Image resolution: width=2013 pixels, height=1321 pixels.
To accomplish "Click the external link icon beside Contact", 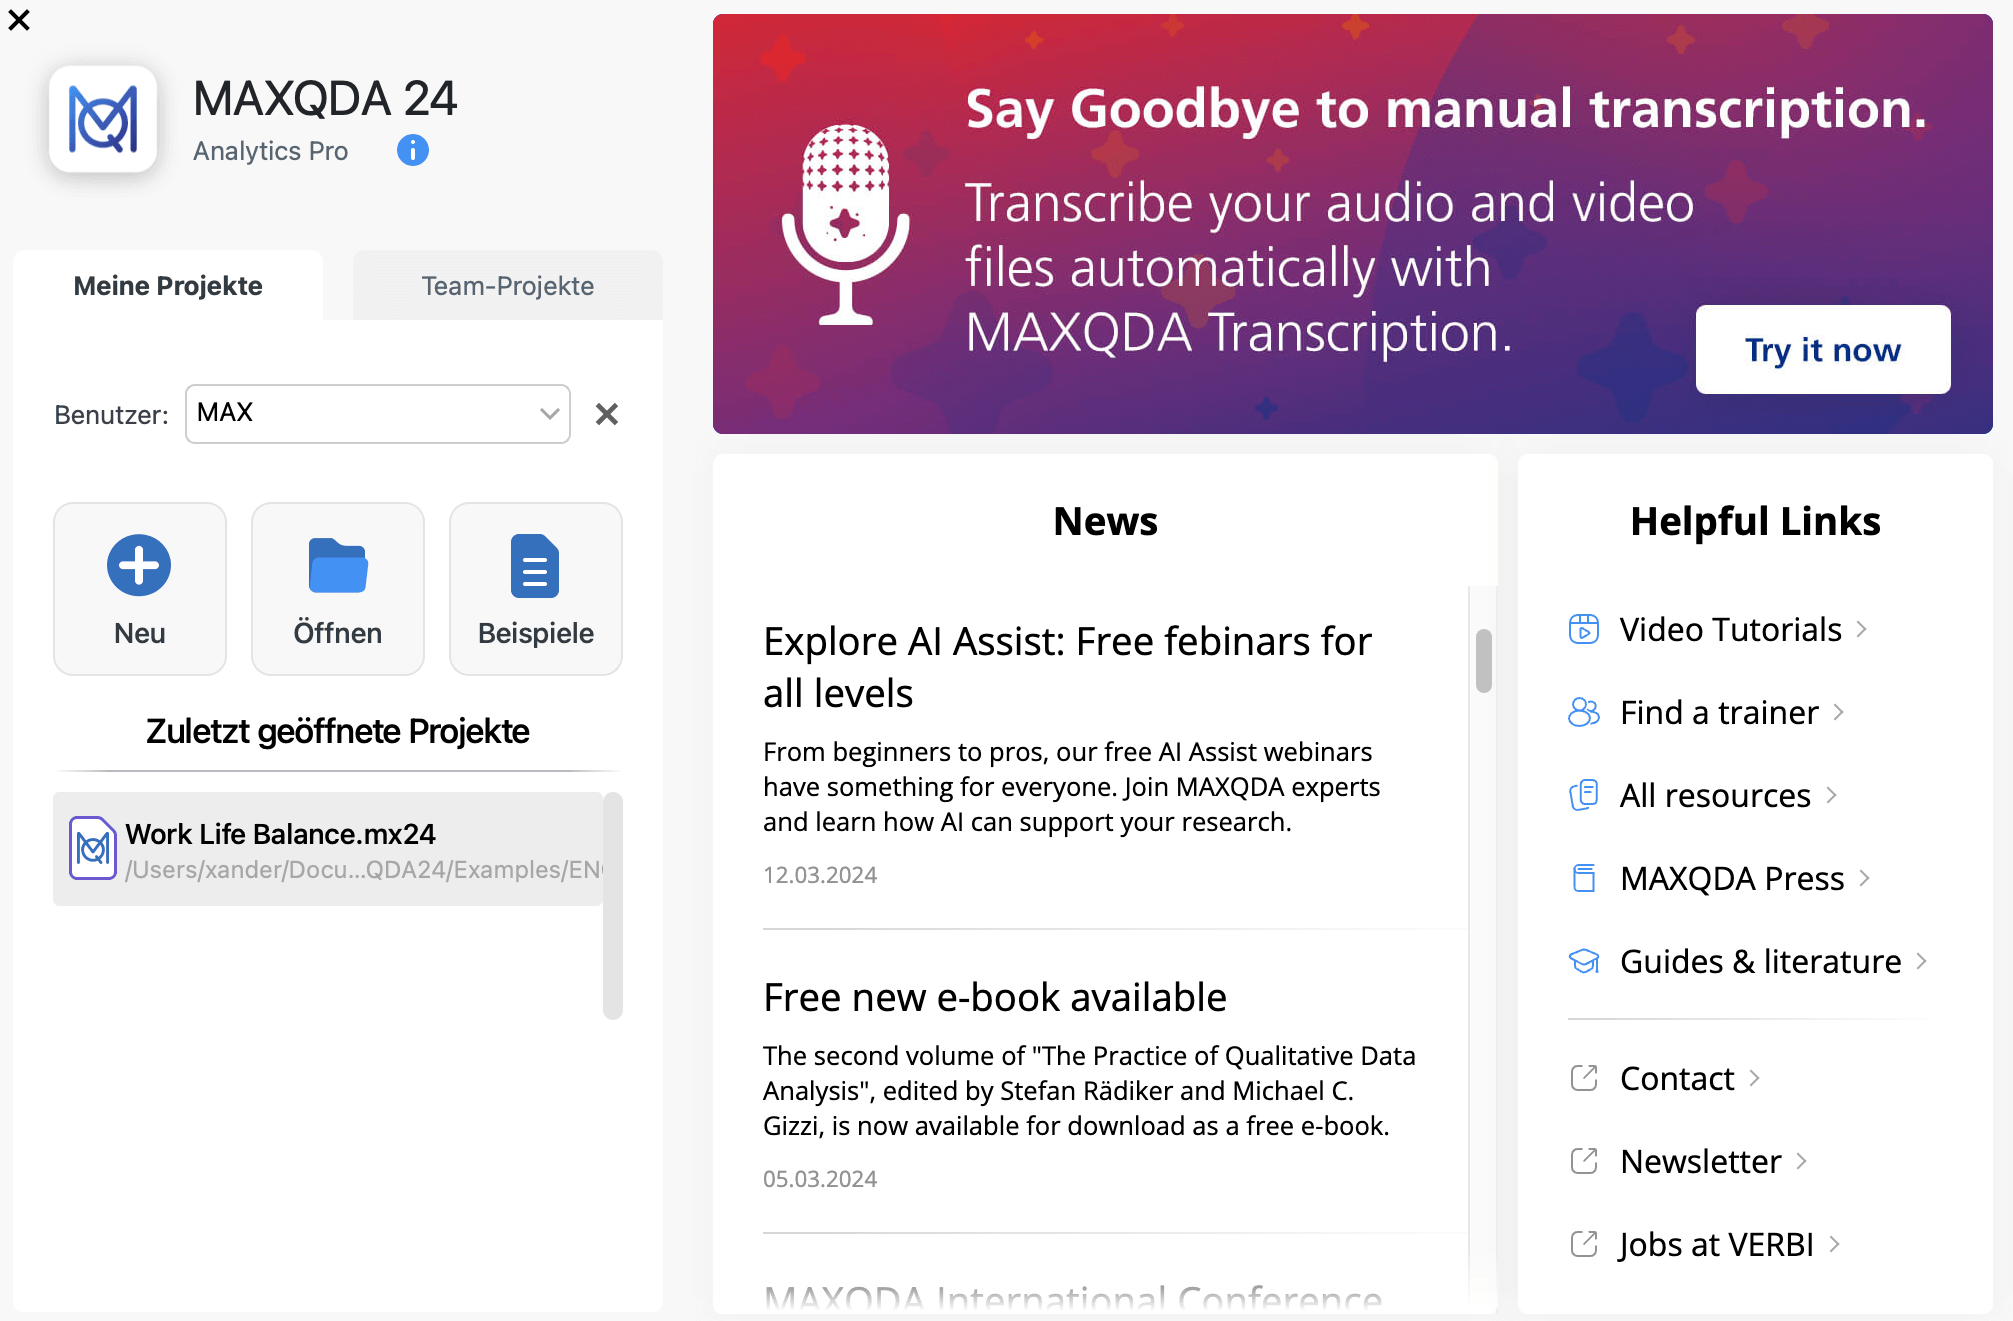I will [1584, 1078].
